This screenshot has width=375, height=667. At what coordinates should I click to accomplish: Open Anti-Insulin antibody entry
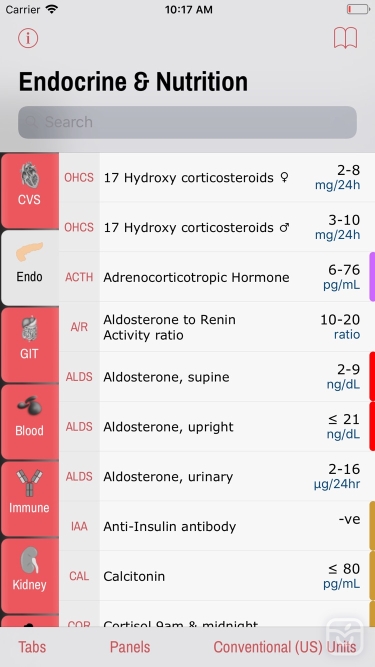pos(217,526)
